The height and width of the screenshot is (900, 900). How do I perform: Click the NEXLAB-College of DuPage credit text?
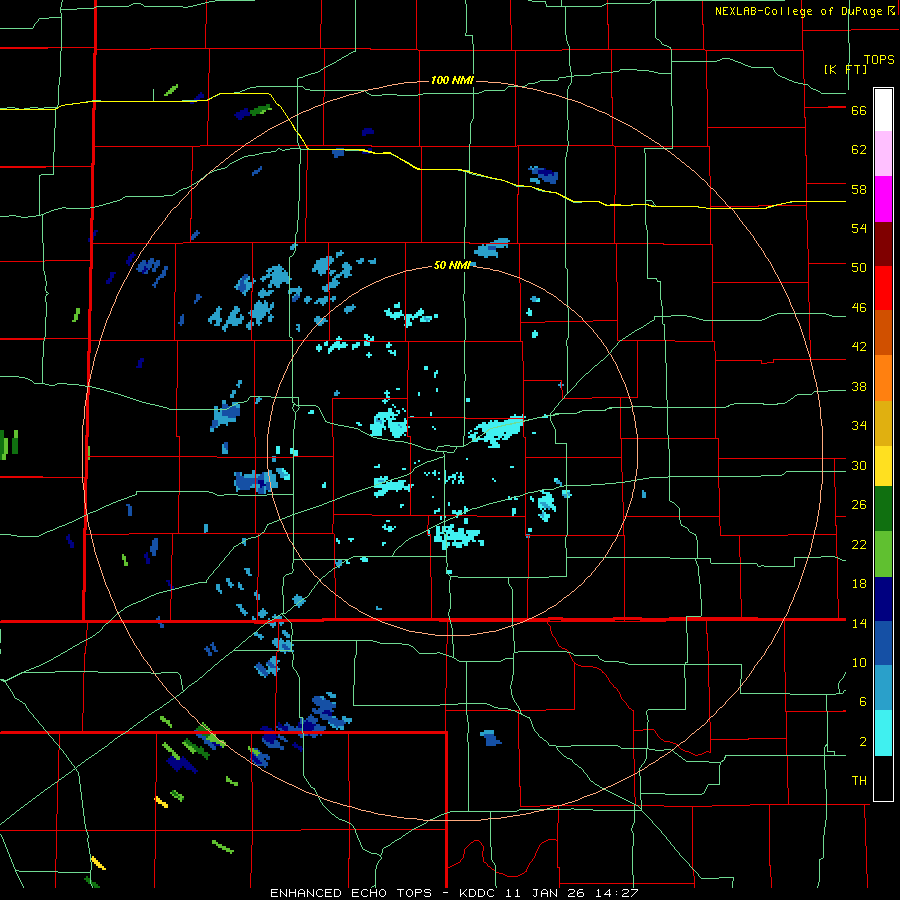[x=798, y=11]
